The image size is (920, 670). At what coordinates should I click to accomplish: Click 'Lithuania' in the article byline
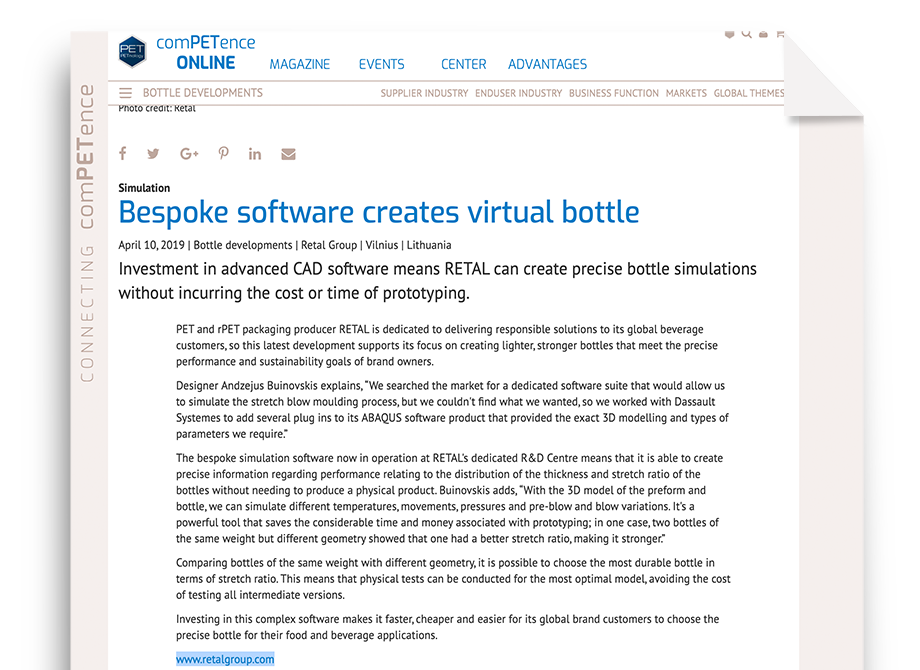429,245
